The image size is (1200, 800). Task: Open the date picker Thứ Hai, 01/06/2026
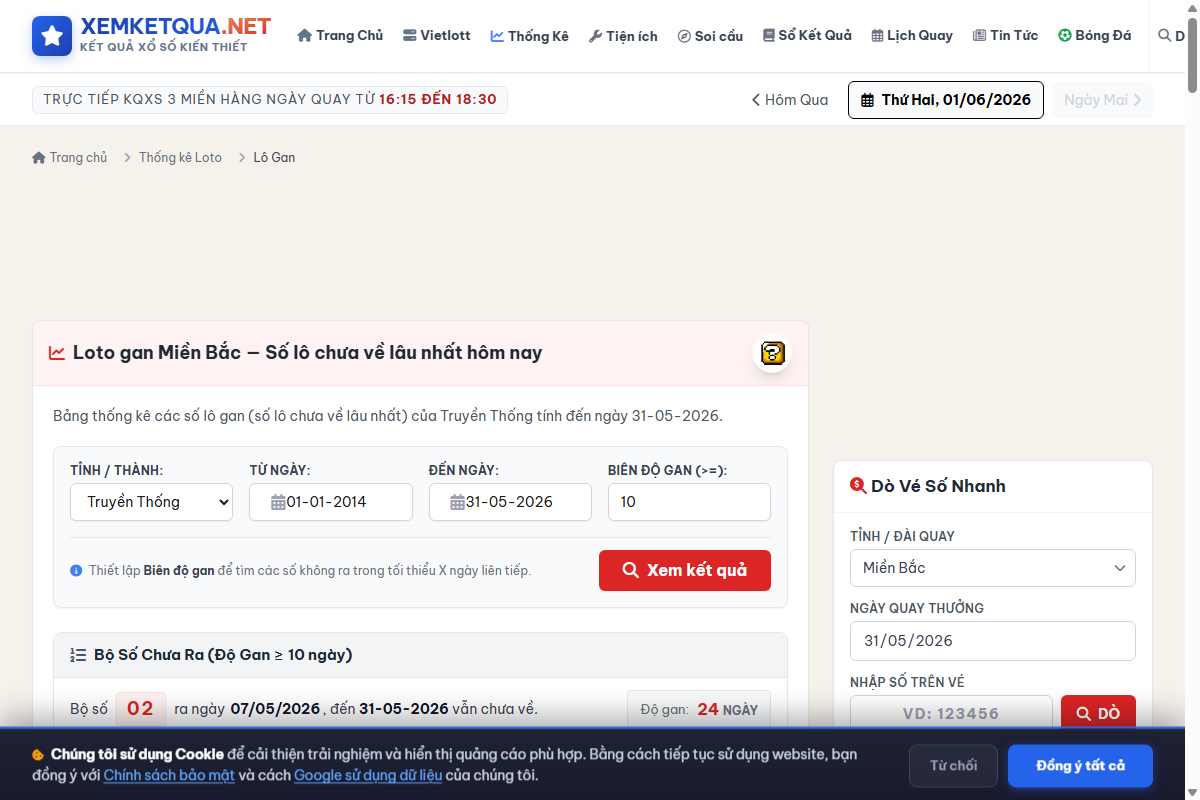tap(946, 100)
